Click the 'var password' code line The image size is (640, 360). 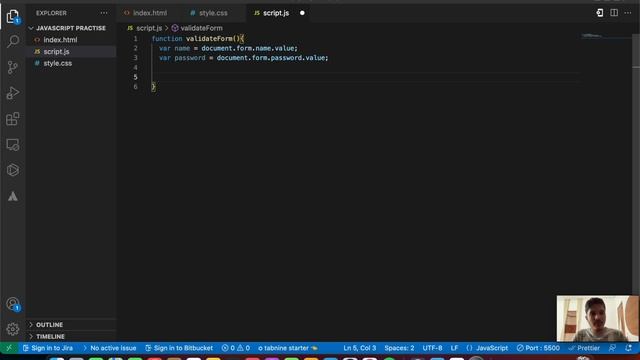[x=244, y=58]
